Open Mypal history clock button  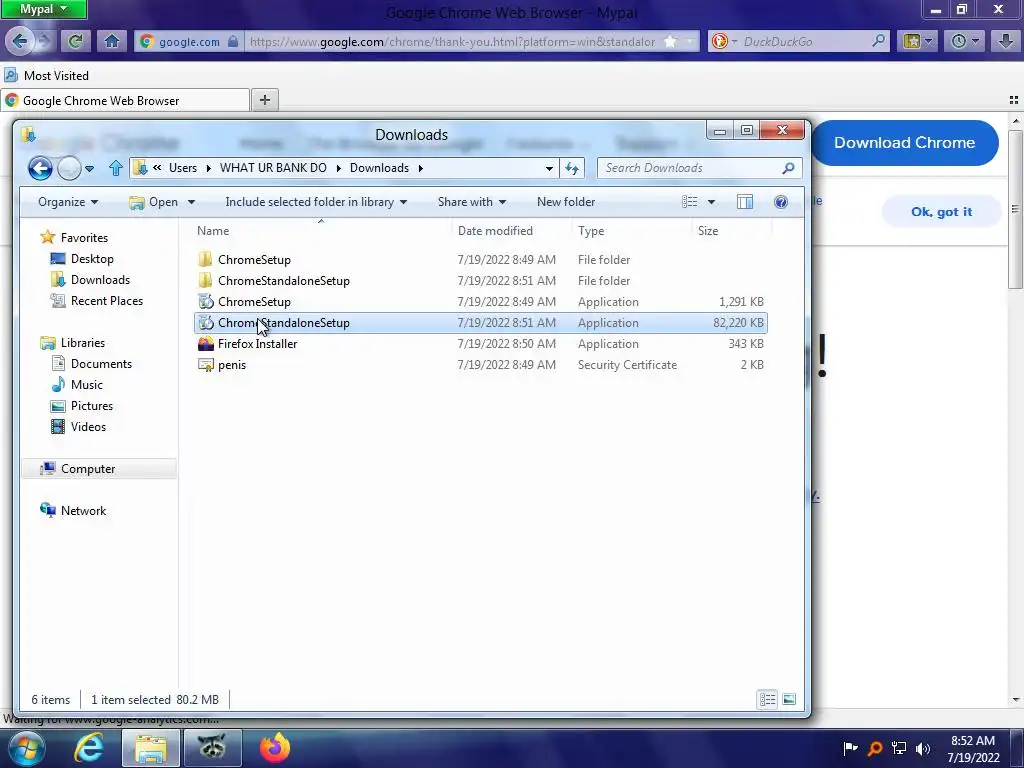pos(964,42)
